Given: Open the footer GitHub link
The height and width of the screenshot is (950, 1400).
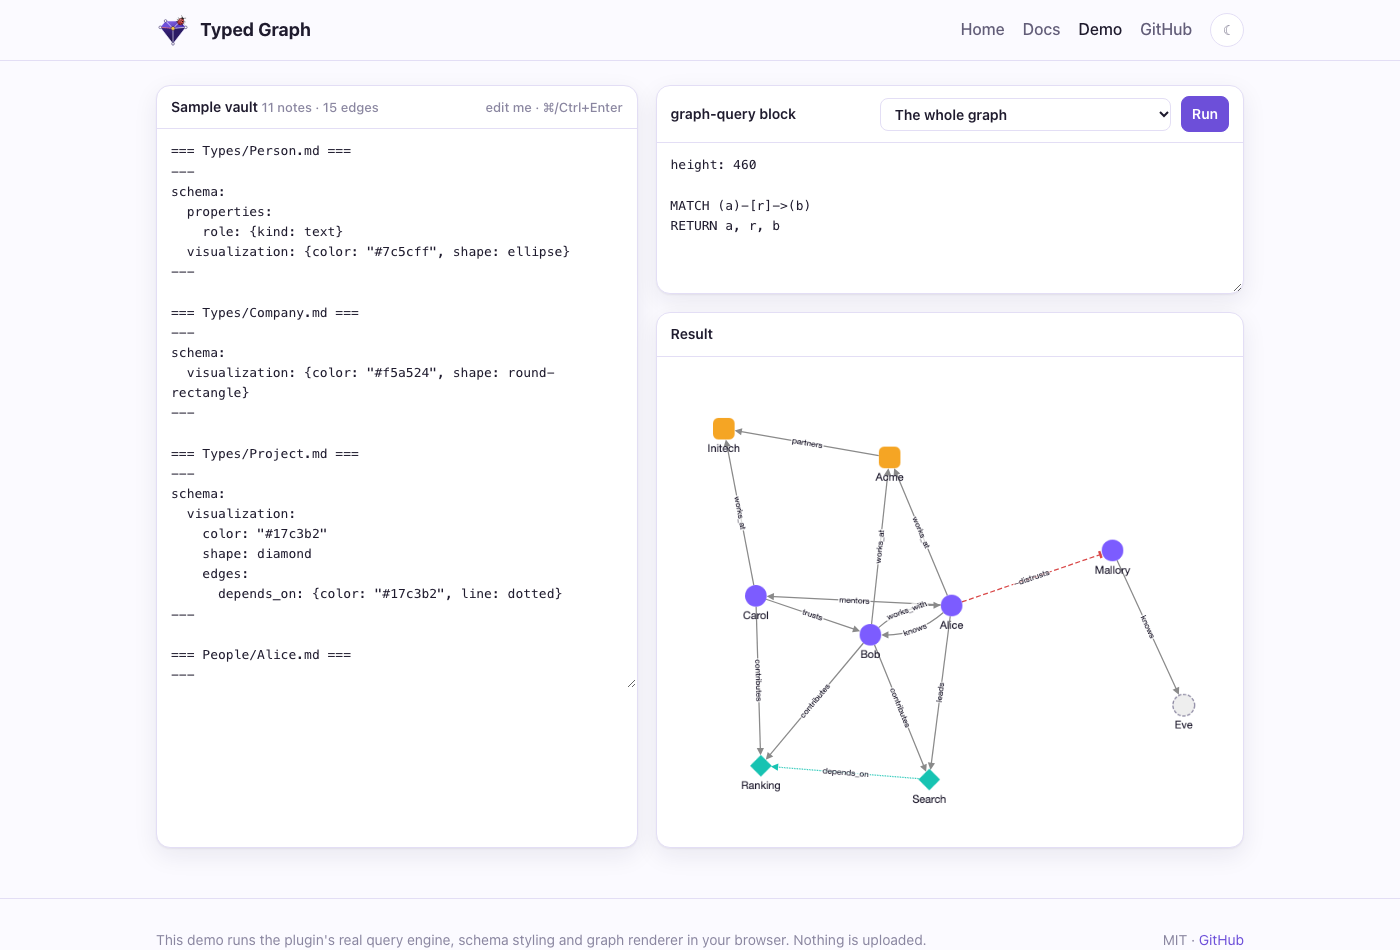Looking at the screenshot, I should (x=1221, y=940).
